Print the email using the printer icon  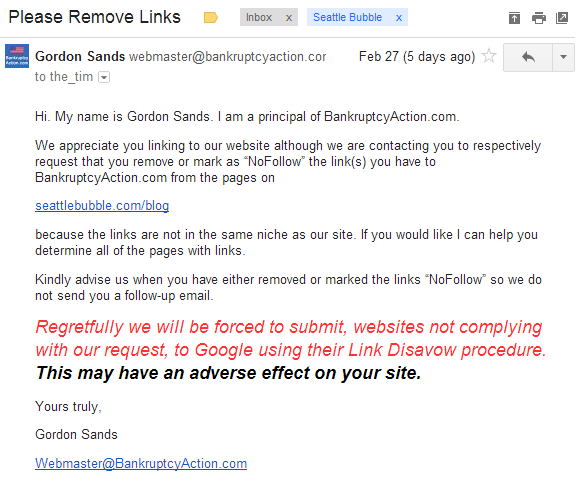click(x=539, y=18)
